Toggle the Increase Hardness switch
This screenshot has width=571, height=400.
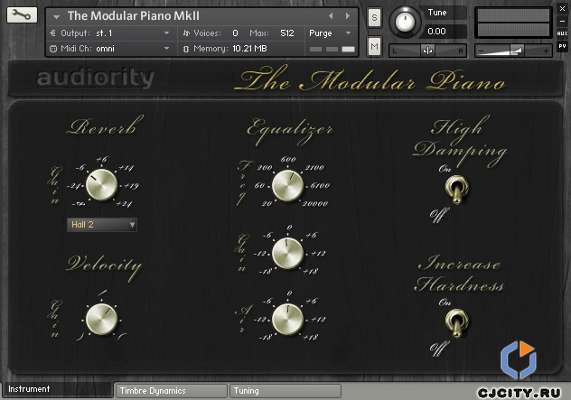455,322
